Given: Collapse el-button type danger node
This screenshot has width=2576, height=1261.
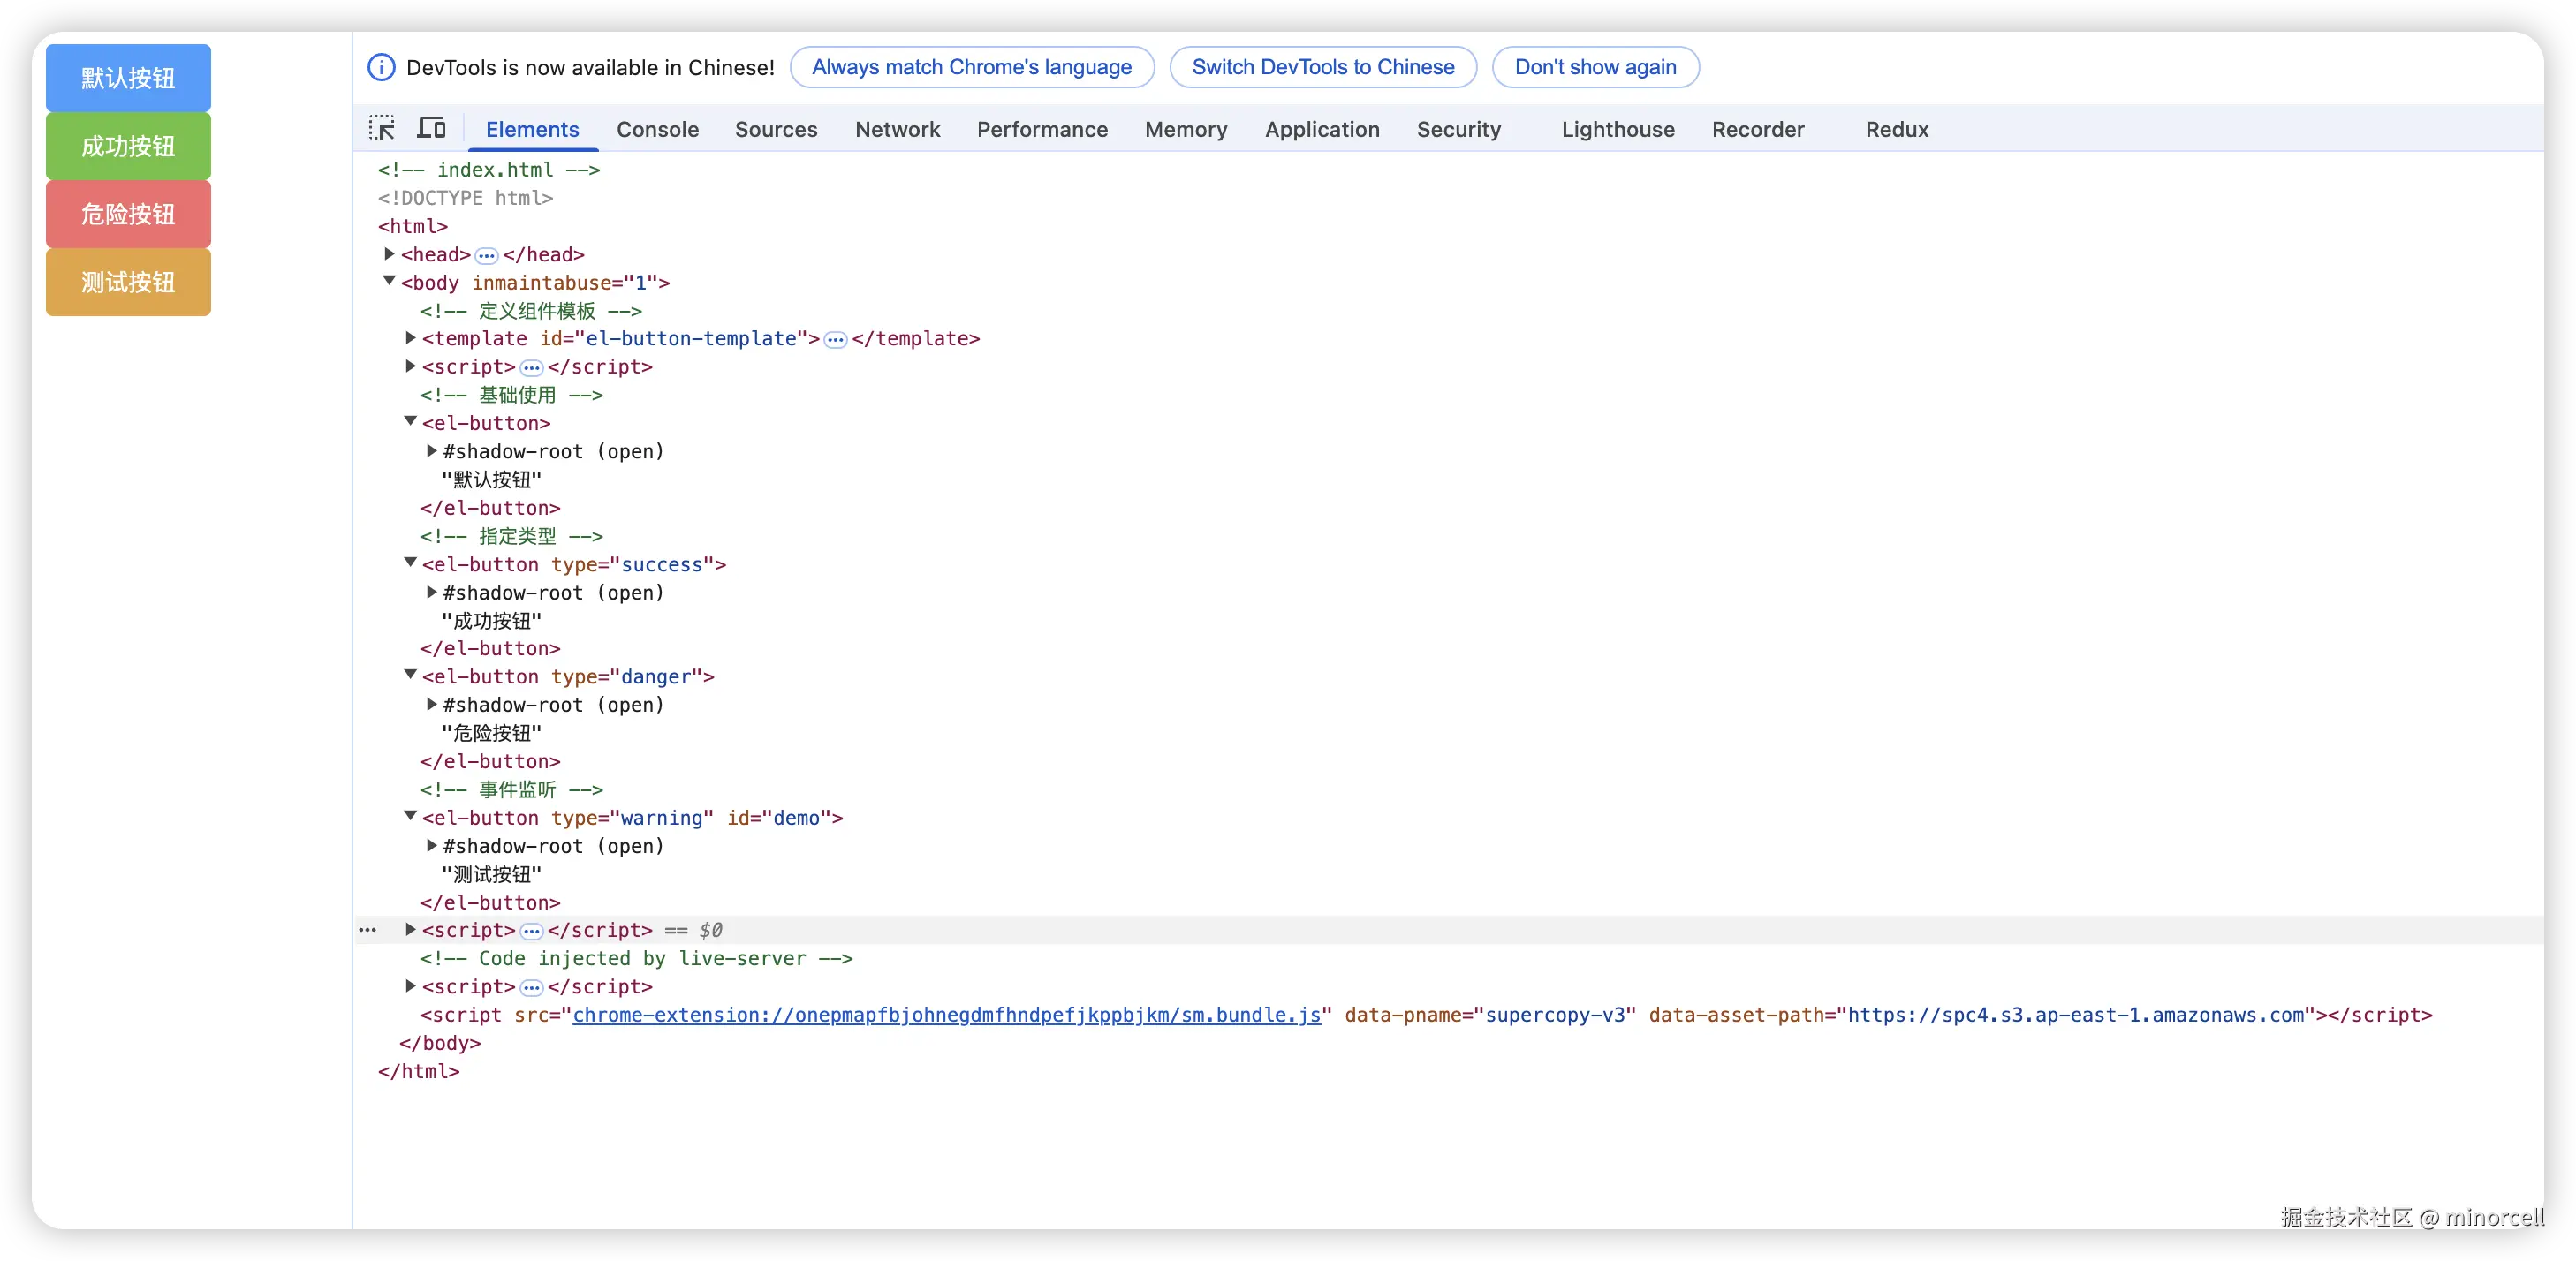Looking at the screenshot, I should [410, 675].
